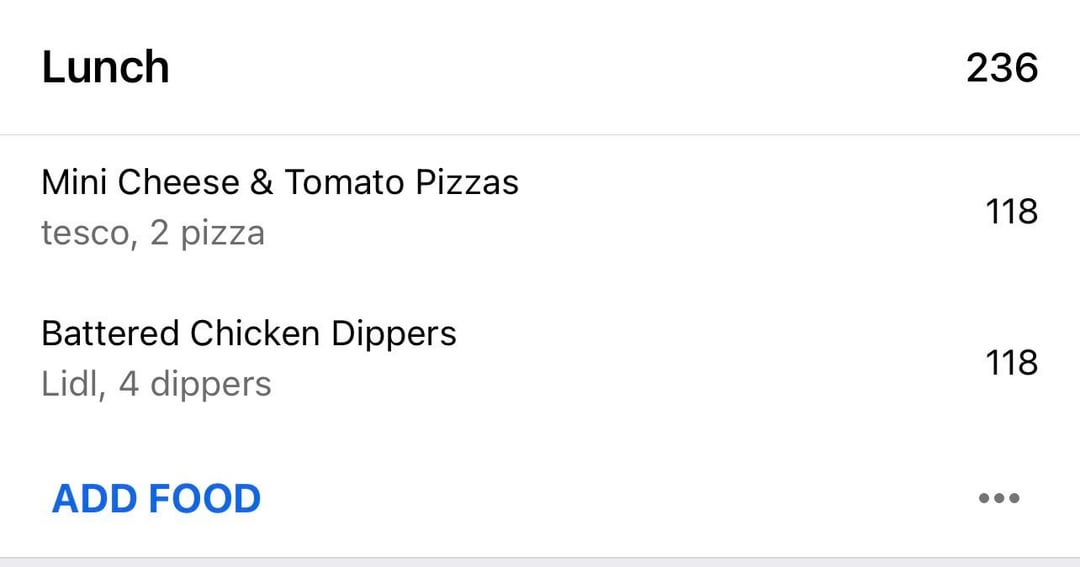Tap the Lunch total of 236 calories

coord(1001,68)
